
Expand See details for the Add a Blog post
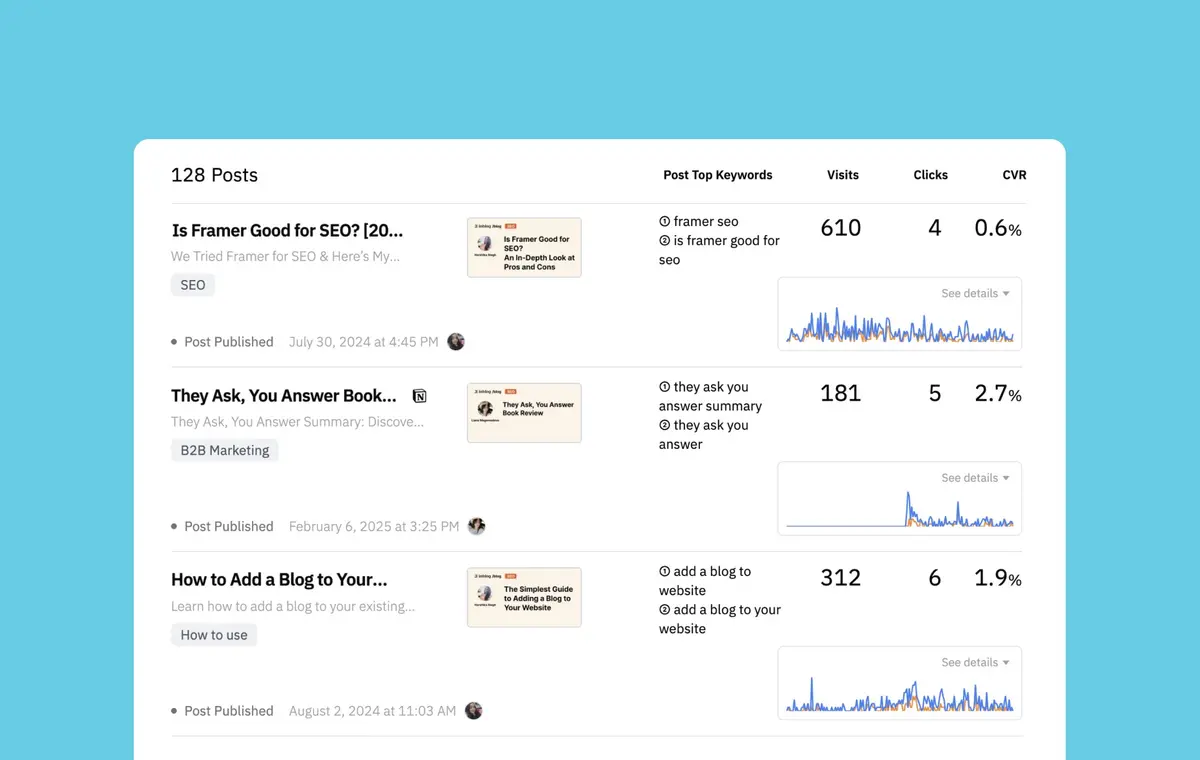(975, 663)
